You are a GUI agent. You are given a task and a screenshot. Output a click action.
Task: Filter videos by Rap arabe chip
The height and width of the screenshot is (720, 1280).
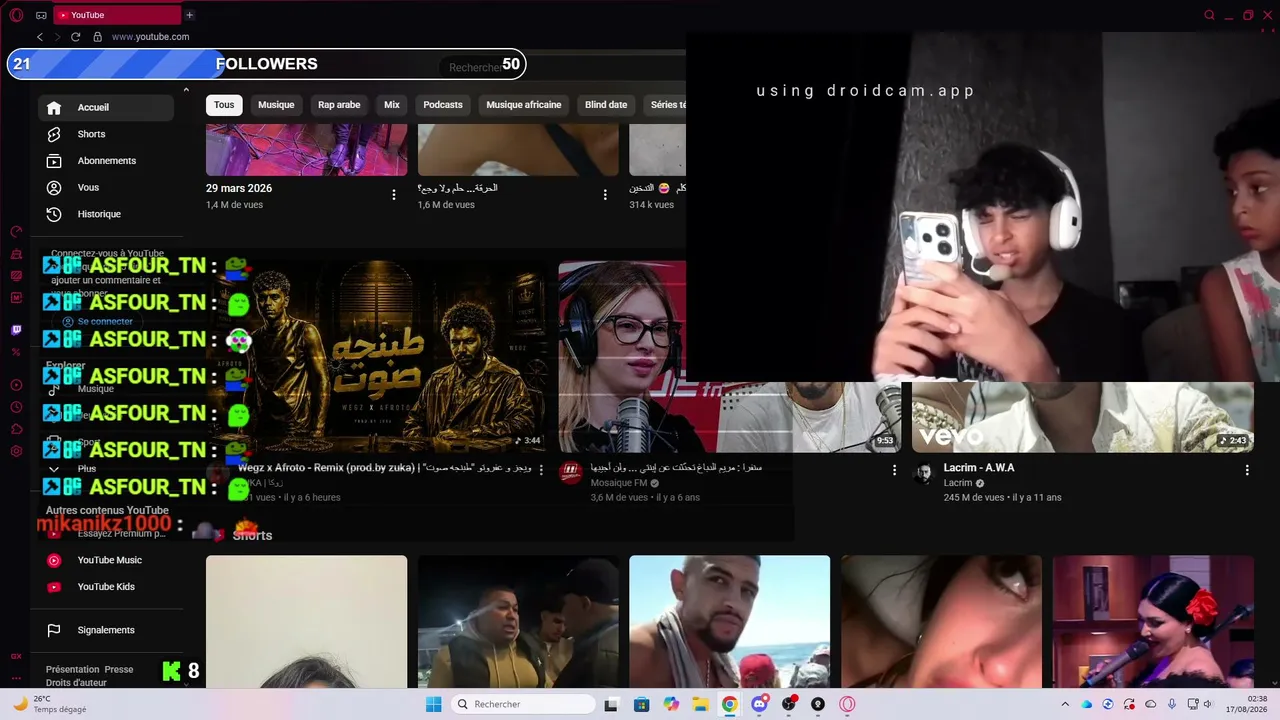(339, 105)
